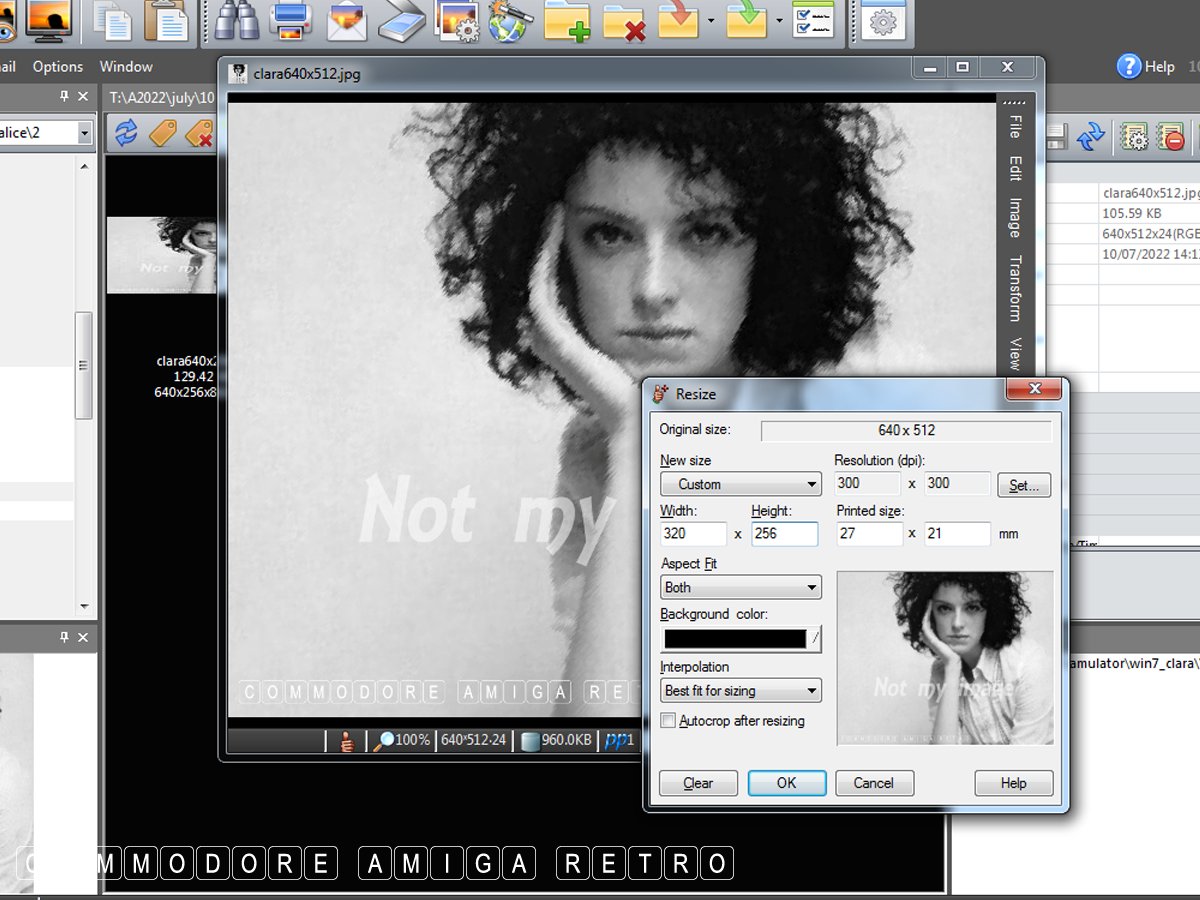
Task: Open the New size Custom dropdown
Action: (740, 484)
